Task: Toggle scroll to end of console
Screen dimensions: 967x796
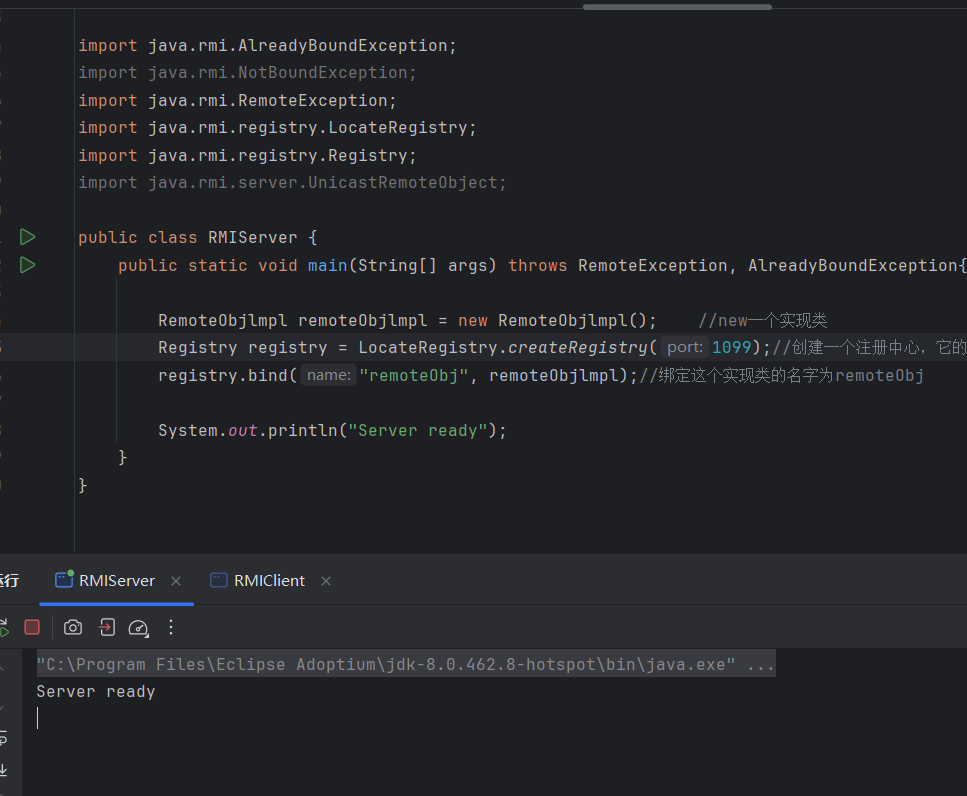Action: pyautogui.click(x=3, y=770)
